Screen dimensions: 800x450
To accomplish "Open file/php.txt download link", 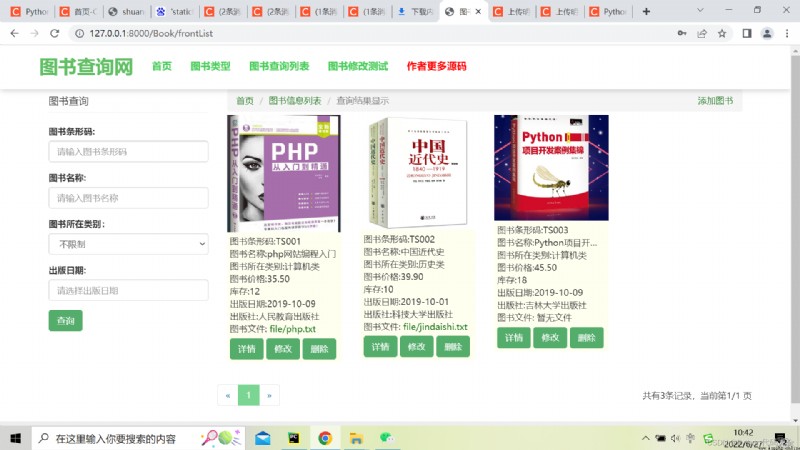I will (x=292, y=329).
